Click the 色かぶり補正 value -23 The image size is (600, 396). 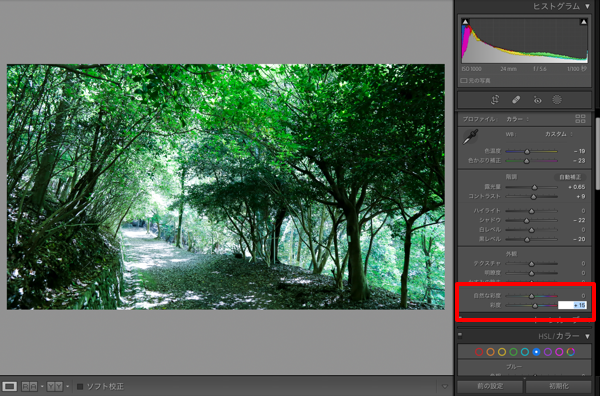(x=579, y=161)
